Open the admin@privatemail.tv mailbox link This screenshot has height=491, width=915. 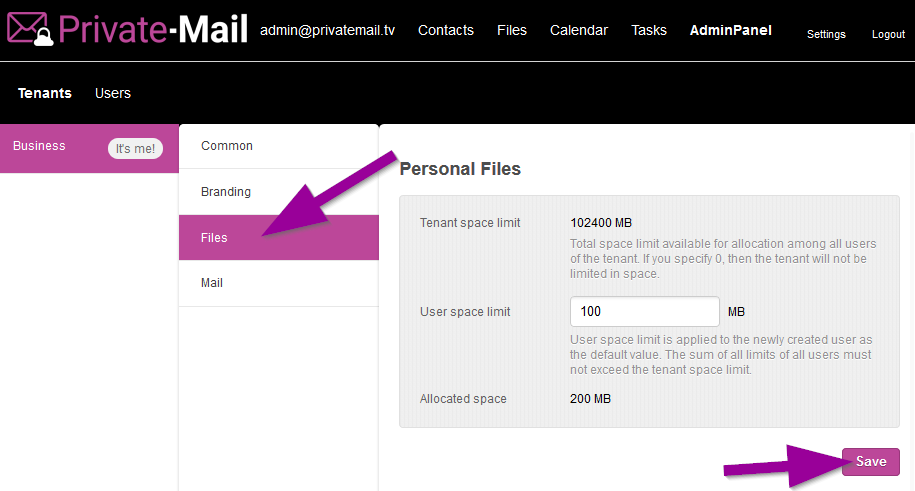coord(327,30)
